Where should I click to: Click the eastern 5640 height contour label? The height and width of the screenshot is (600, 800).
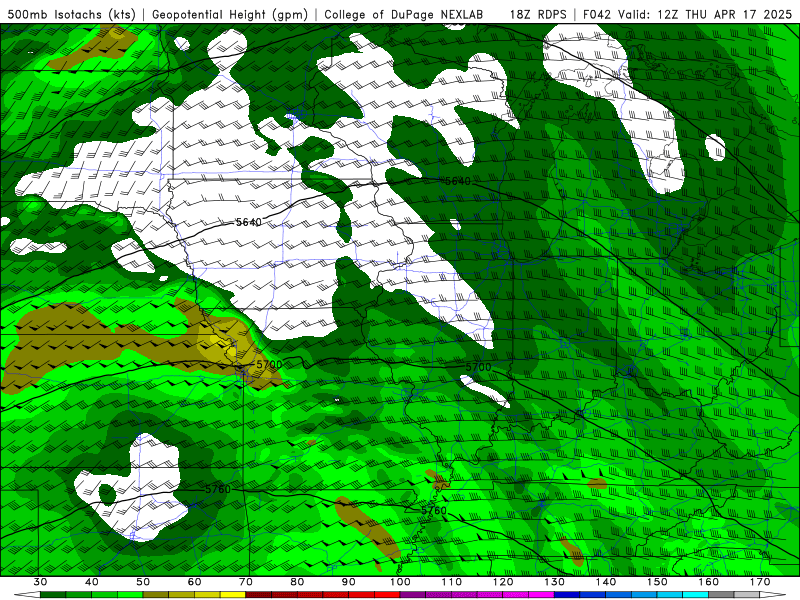(x=458, y=181)
